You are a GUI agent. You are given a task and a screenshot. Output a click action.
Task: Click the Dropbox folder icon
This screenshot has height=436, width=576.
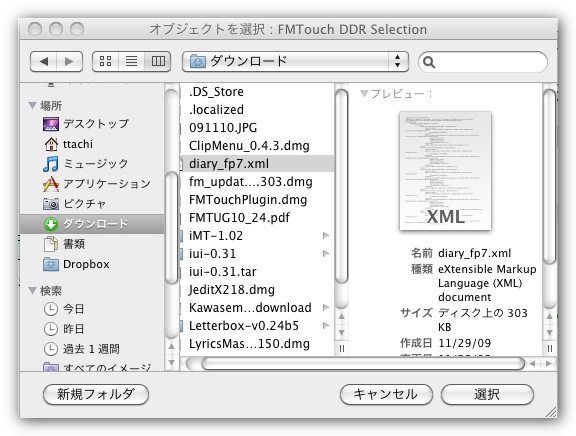pos(51,264)
